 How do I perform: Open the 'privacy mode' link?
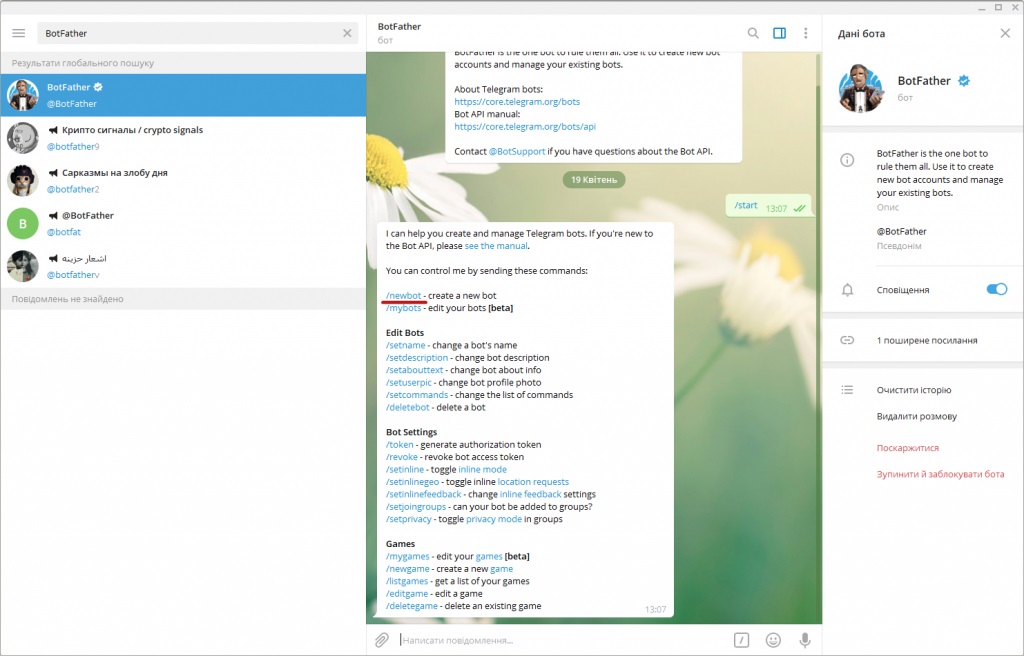pyautogui.click(x=494, y=519)
